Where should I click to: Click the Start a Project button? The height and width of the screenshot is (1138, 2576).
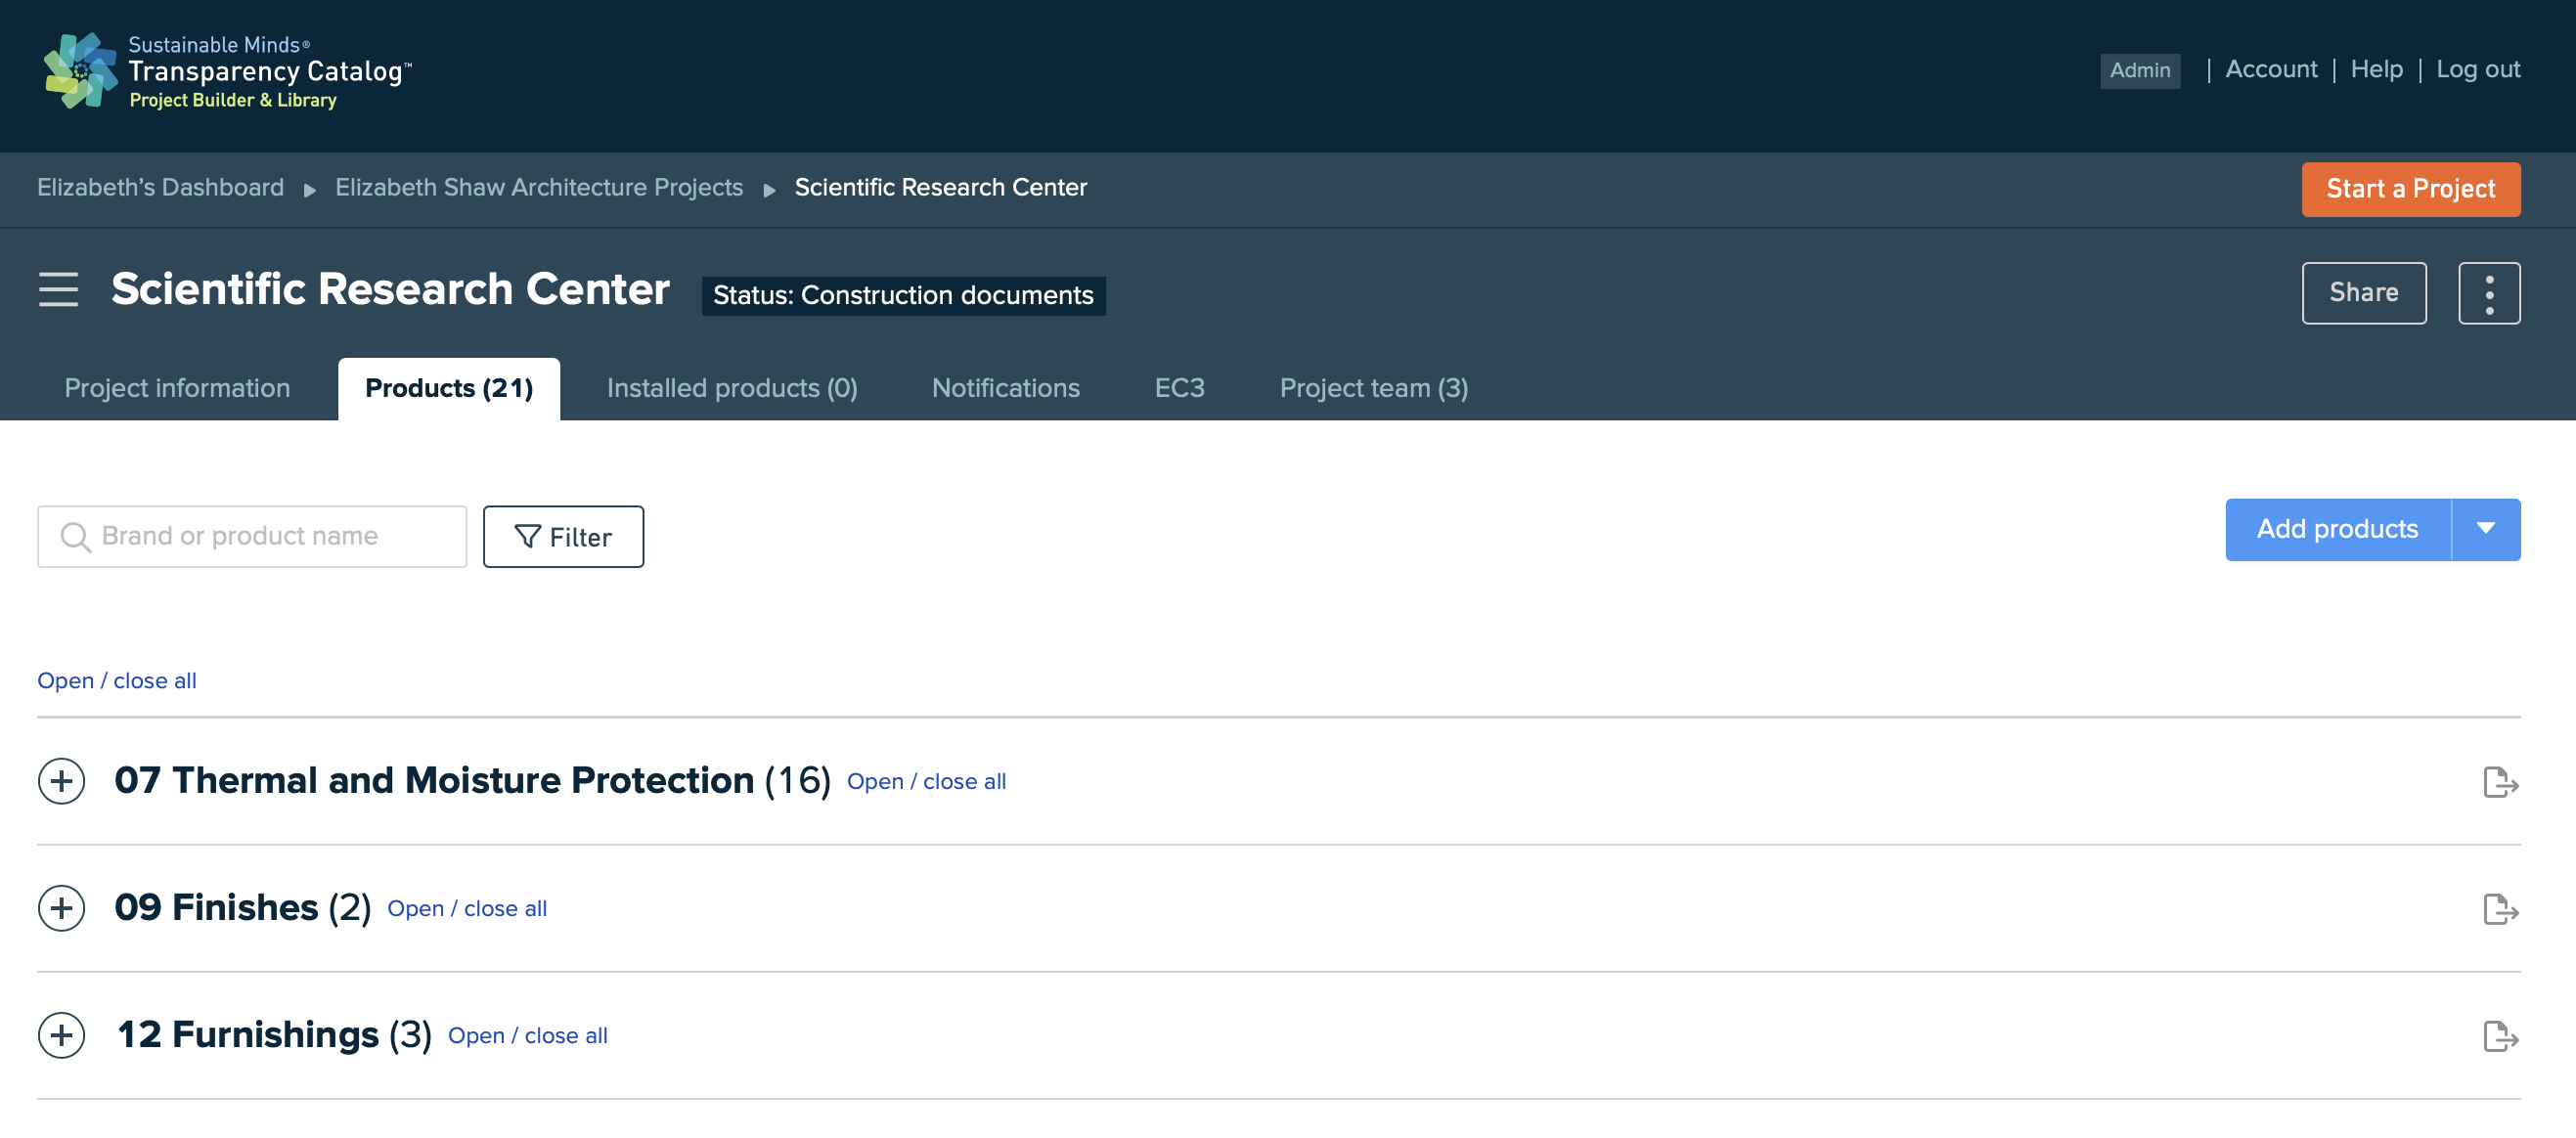click(2410, 189)
